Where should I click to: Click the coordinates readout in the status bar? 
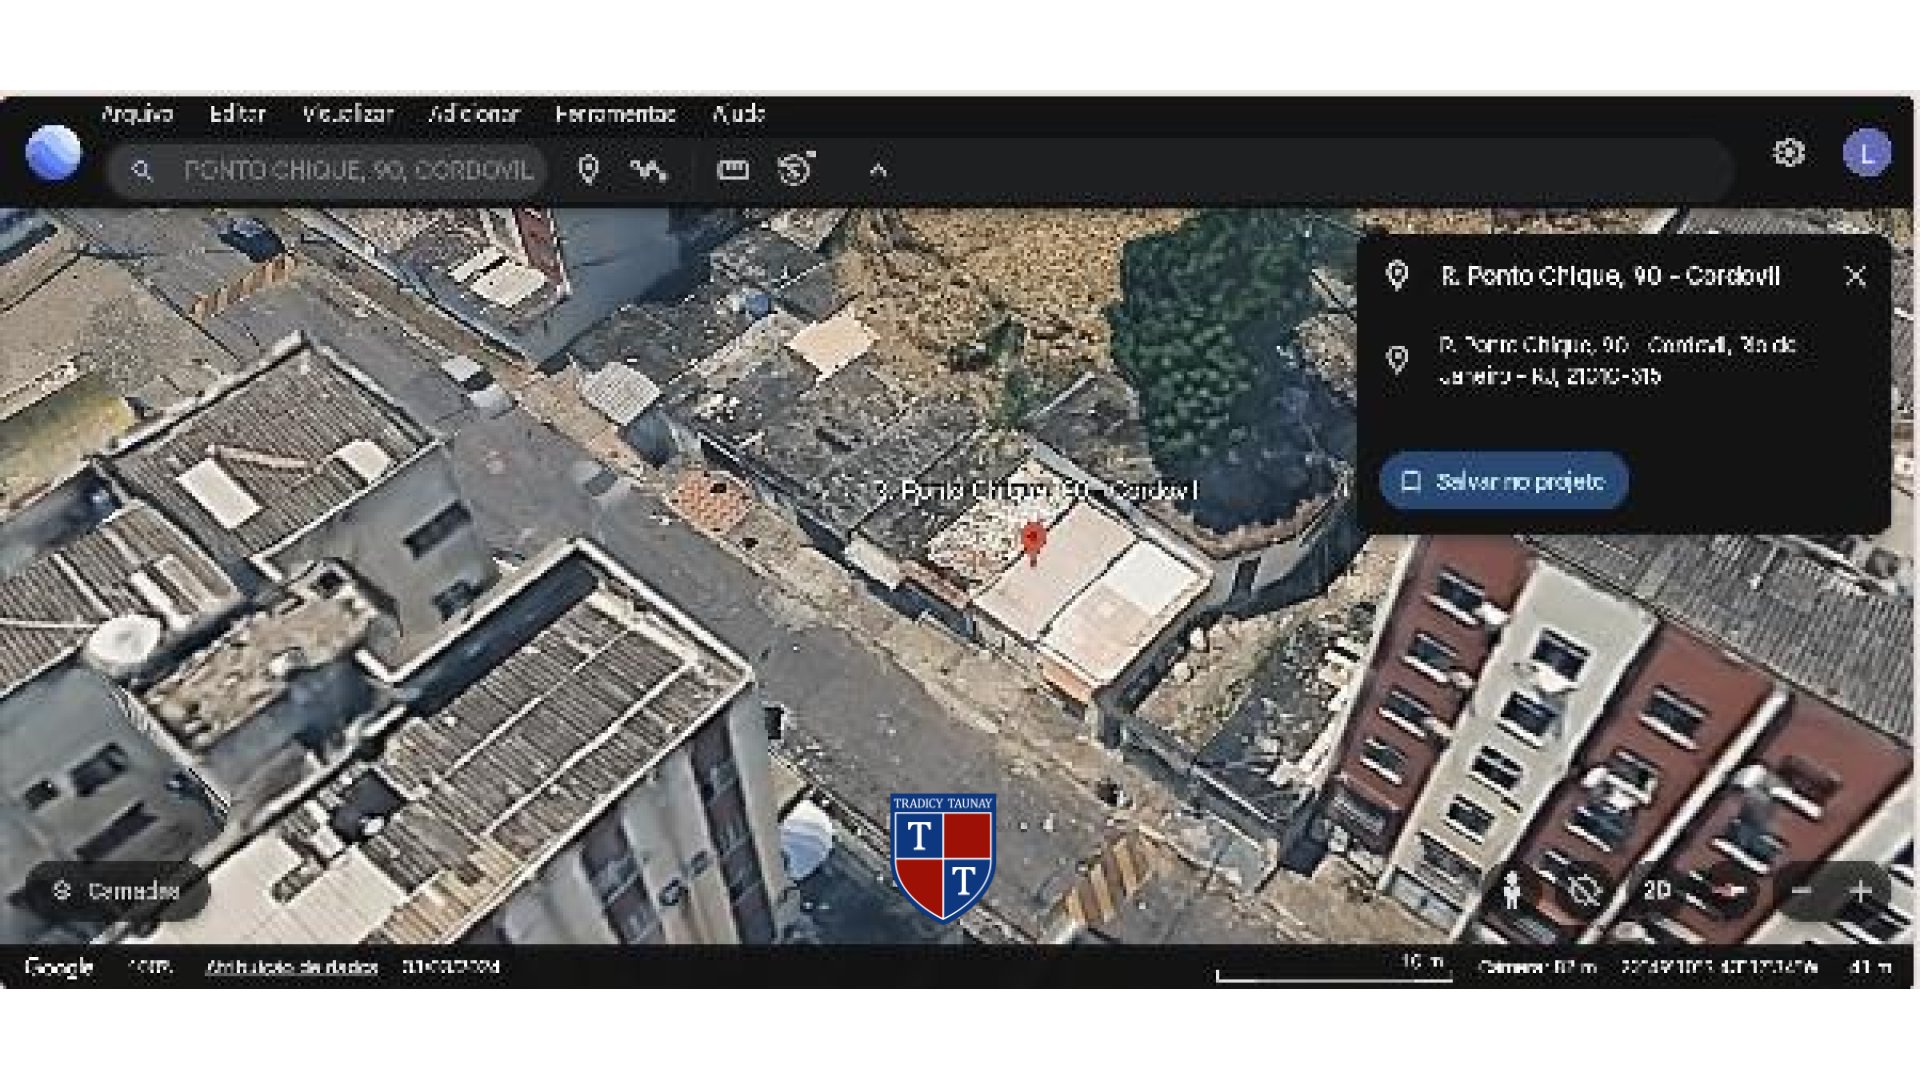coord(1719,967)
